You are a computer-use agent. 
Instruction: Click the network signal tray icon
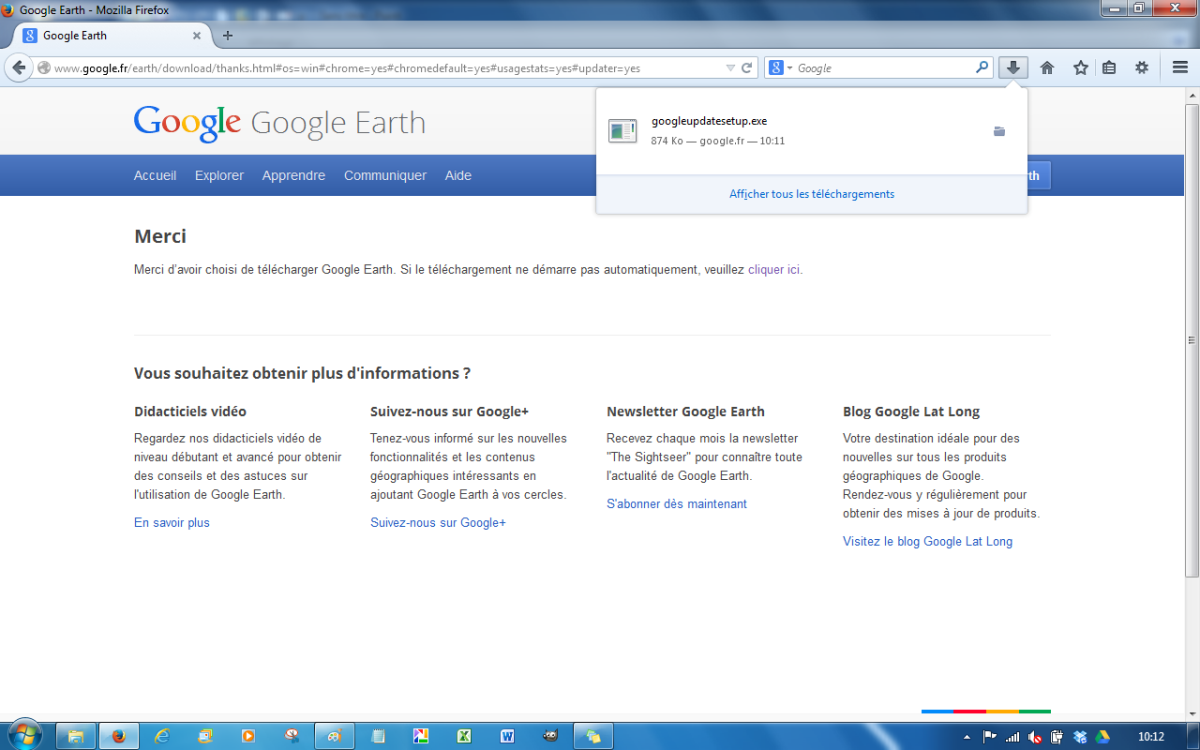click(x=1012, y=737)
